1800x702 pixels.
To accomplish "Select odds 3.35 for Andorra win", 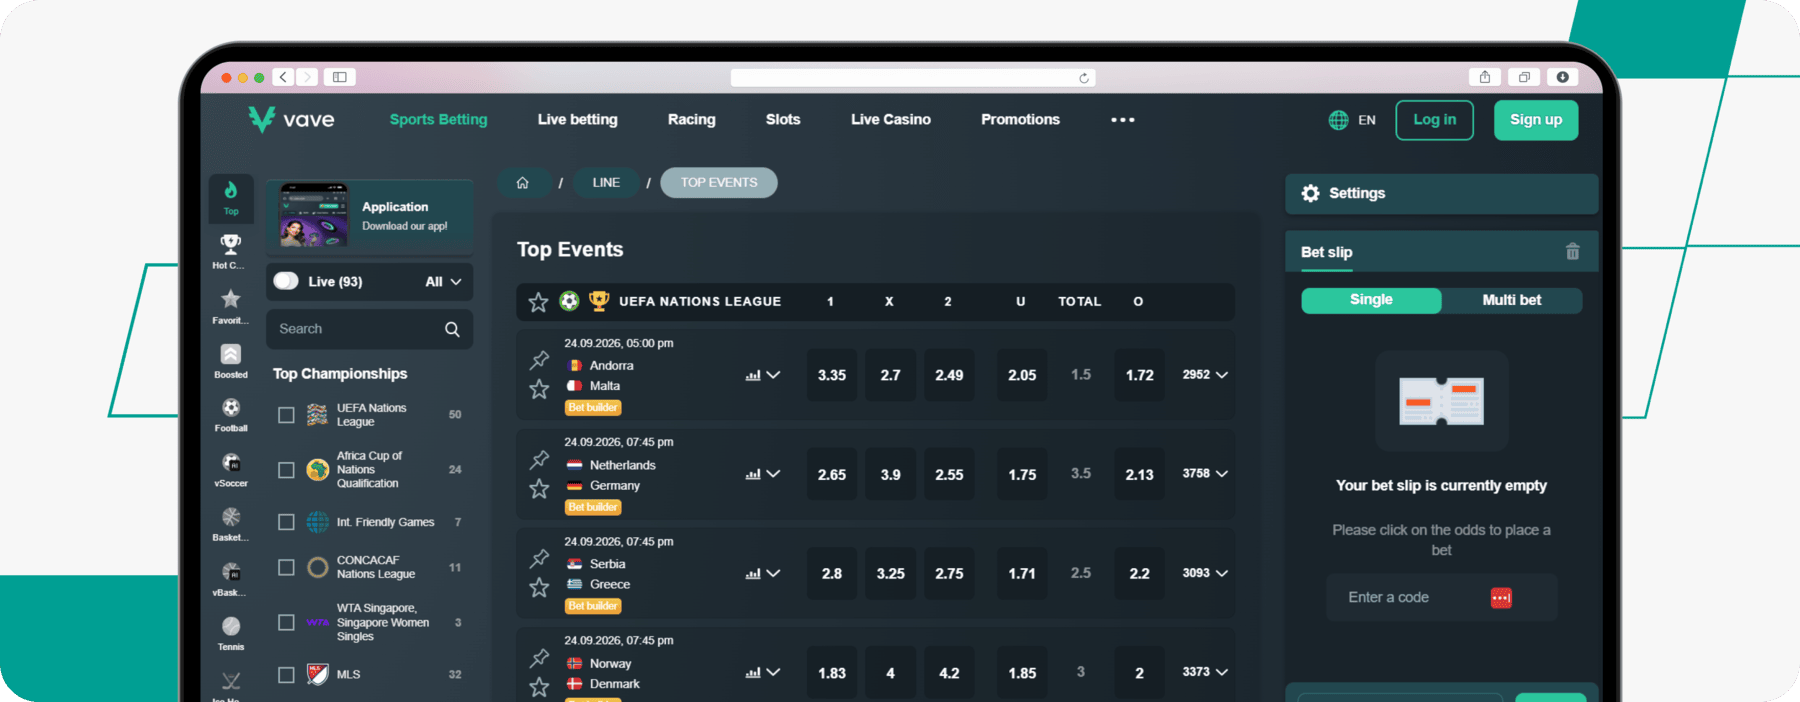I will [x=832, y=375].
